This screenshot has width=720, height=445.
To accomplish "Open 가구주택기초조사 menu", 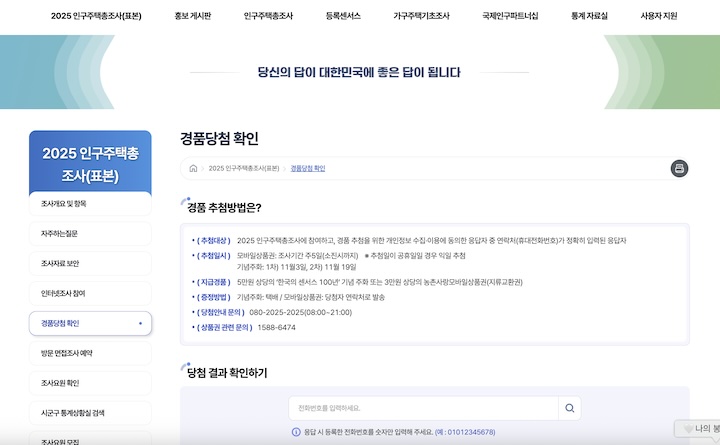I will pos(421,16).
